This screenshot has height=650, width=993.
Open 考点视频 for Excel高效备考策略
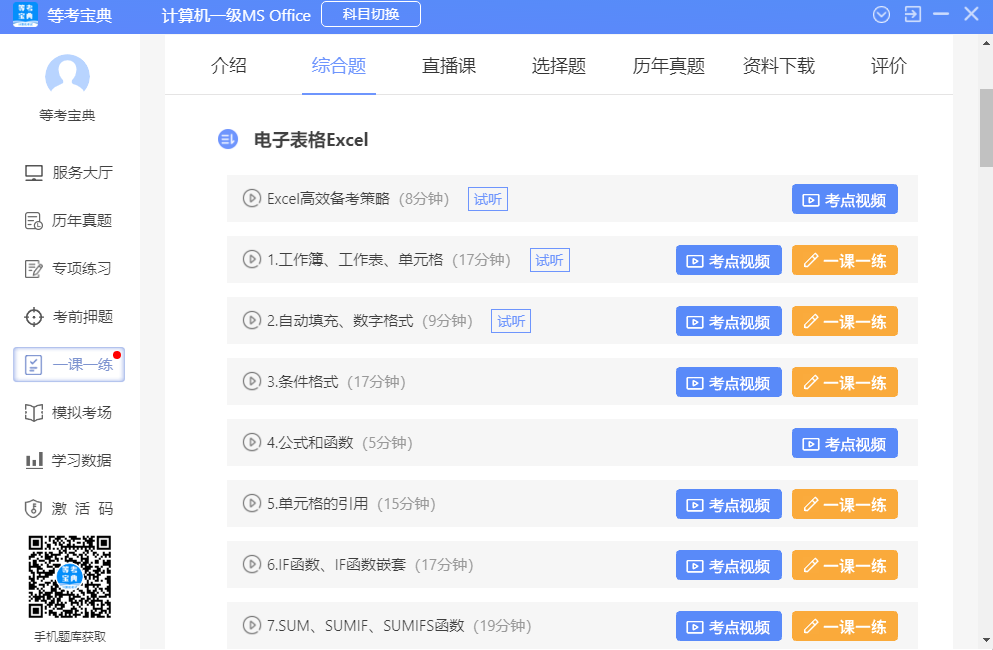pos(844,200)
